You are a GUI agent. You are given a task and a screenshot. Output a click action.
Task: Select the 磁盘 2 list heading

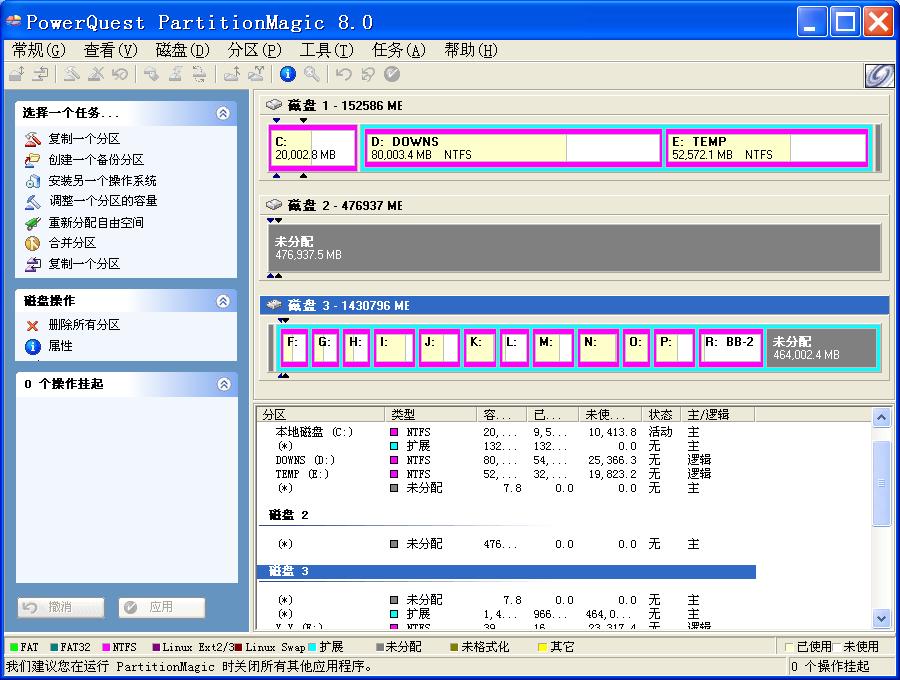(x=289, y=515)
